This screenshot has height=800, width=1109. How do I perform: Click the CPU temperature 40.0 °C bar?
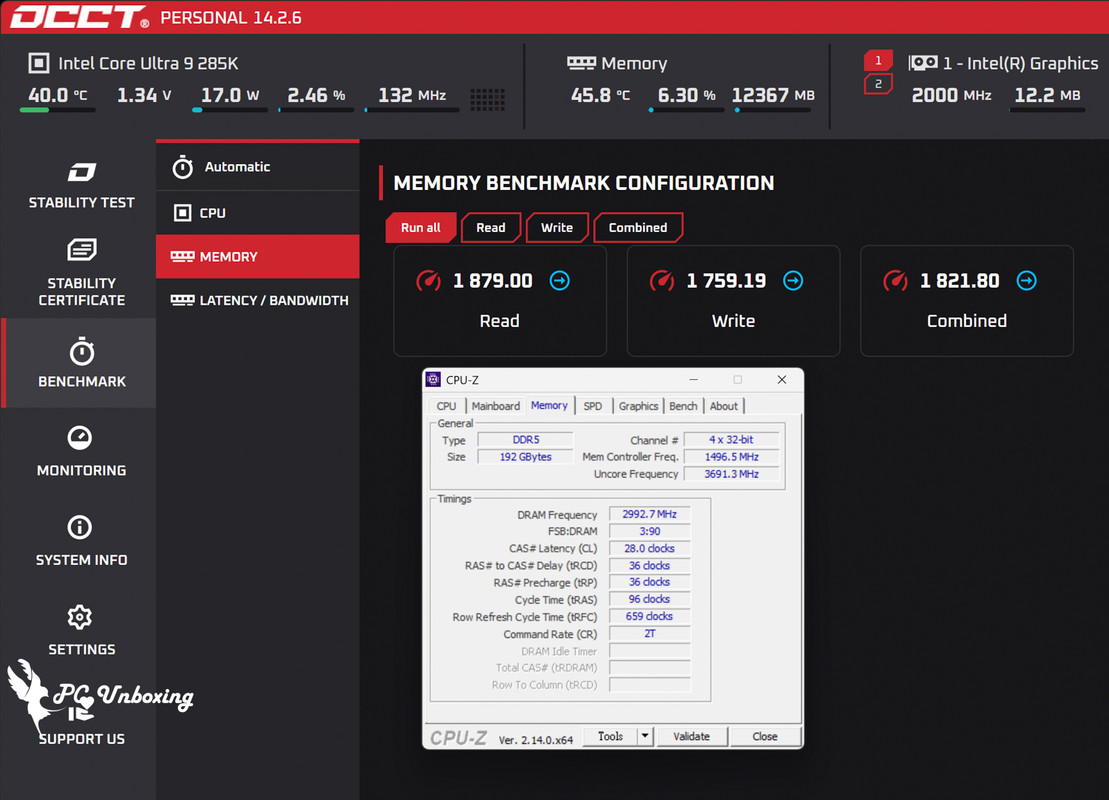(x=57, y=110)
